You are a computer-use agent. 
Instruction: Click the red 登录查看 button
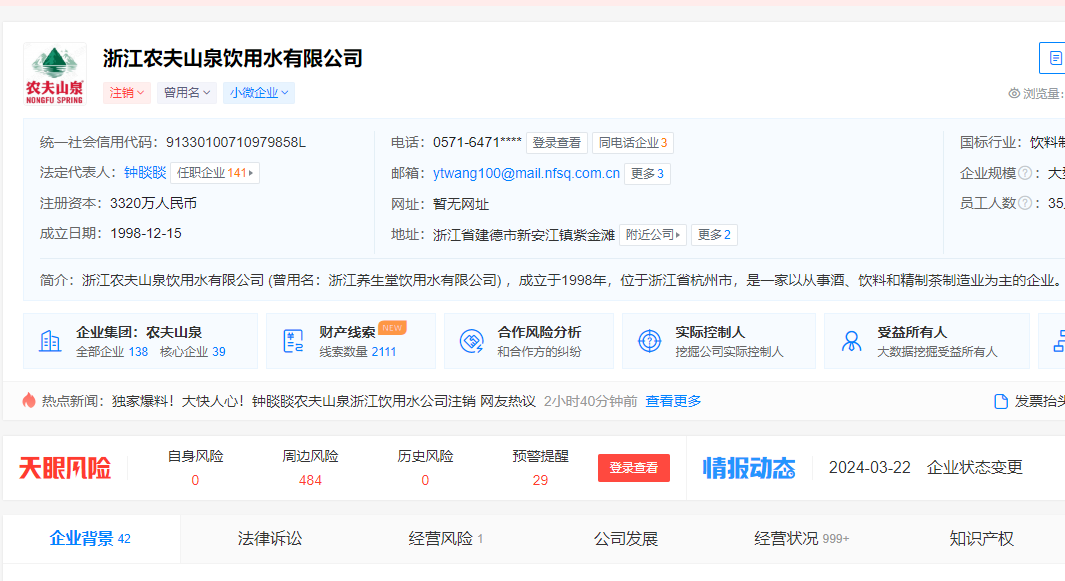point(633,468)
